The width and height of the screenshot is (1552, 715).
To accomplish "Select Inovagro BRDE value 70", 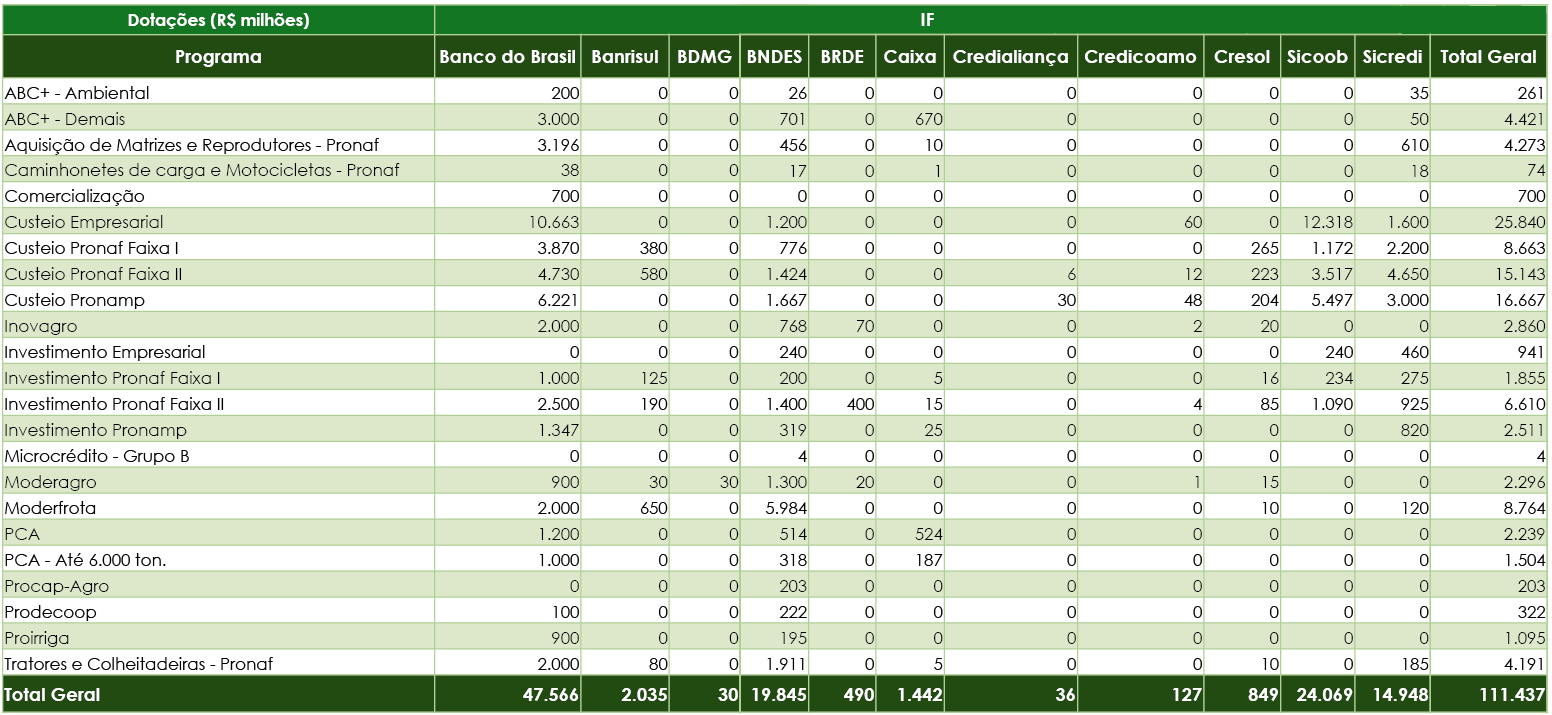I will [x=842, y=326].
